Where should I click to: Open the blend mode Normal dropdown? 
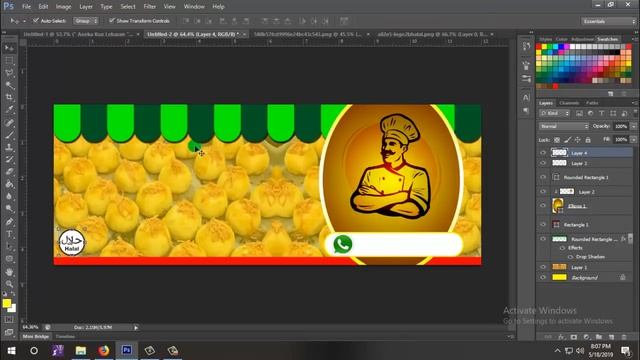pos(564,127)
